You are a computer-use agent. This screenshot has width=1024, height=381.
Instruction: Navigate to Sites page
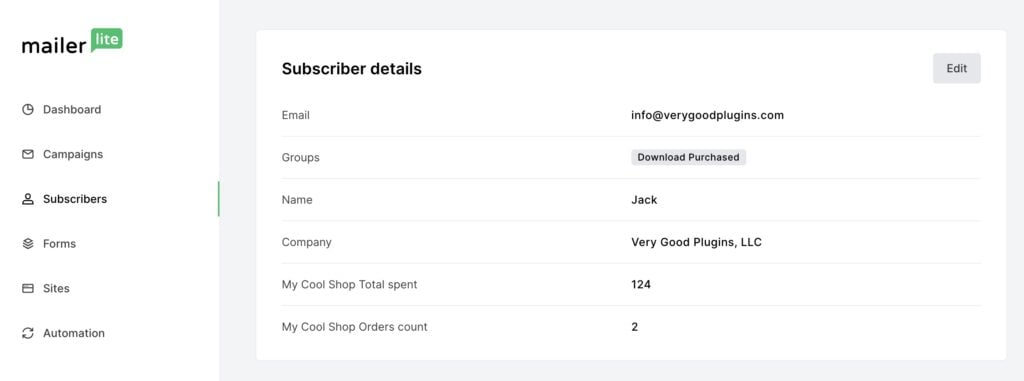pyautogui.click(x=56, y=288)
